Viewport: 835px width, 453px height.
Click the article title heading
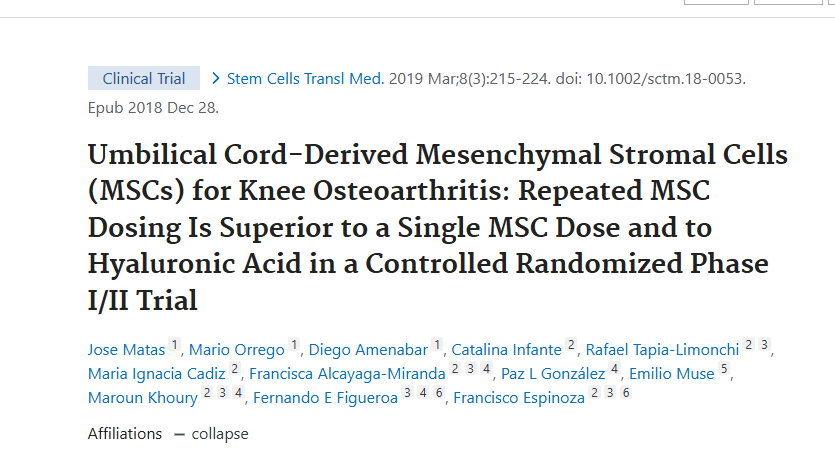click(x=438, y=227)
